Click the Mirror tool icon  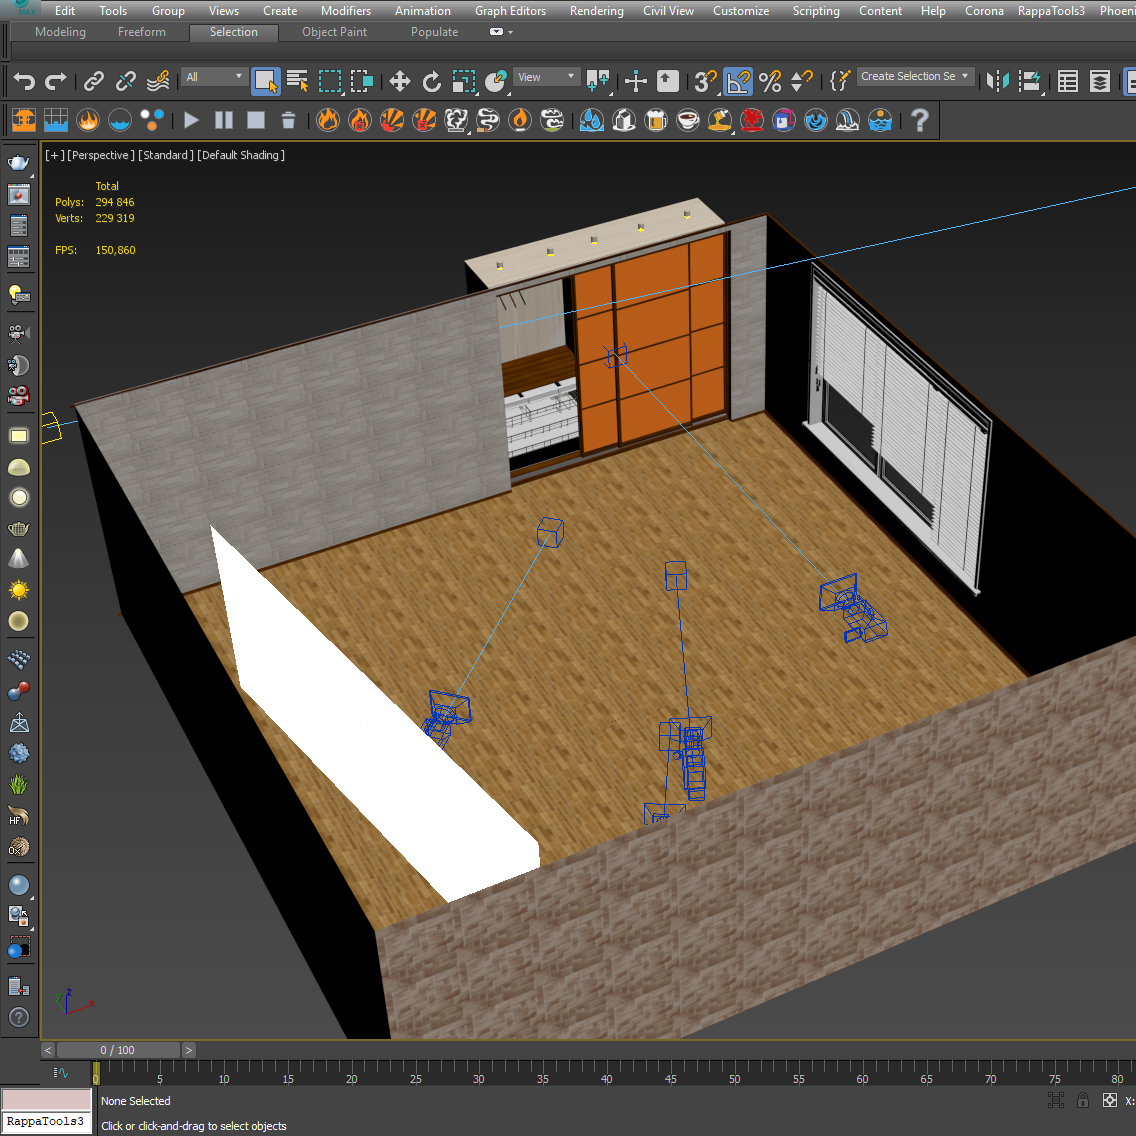pyautogui.click(x=997, y=81)
